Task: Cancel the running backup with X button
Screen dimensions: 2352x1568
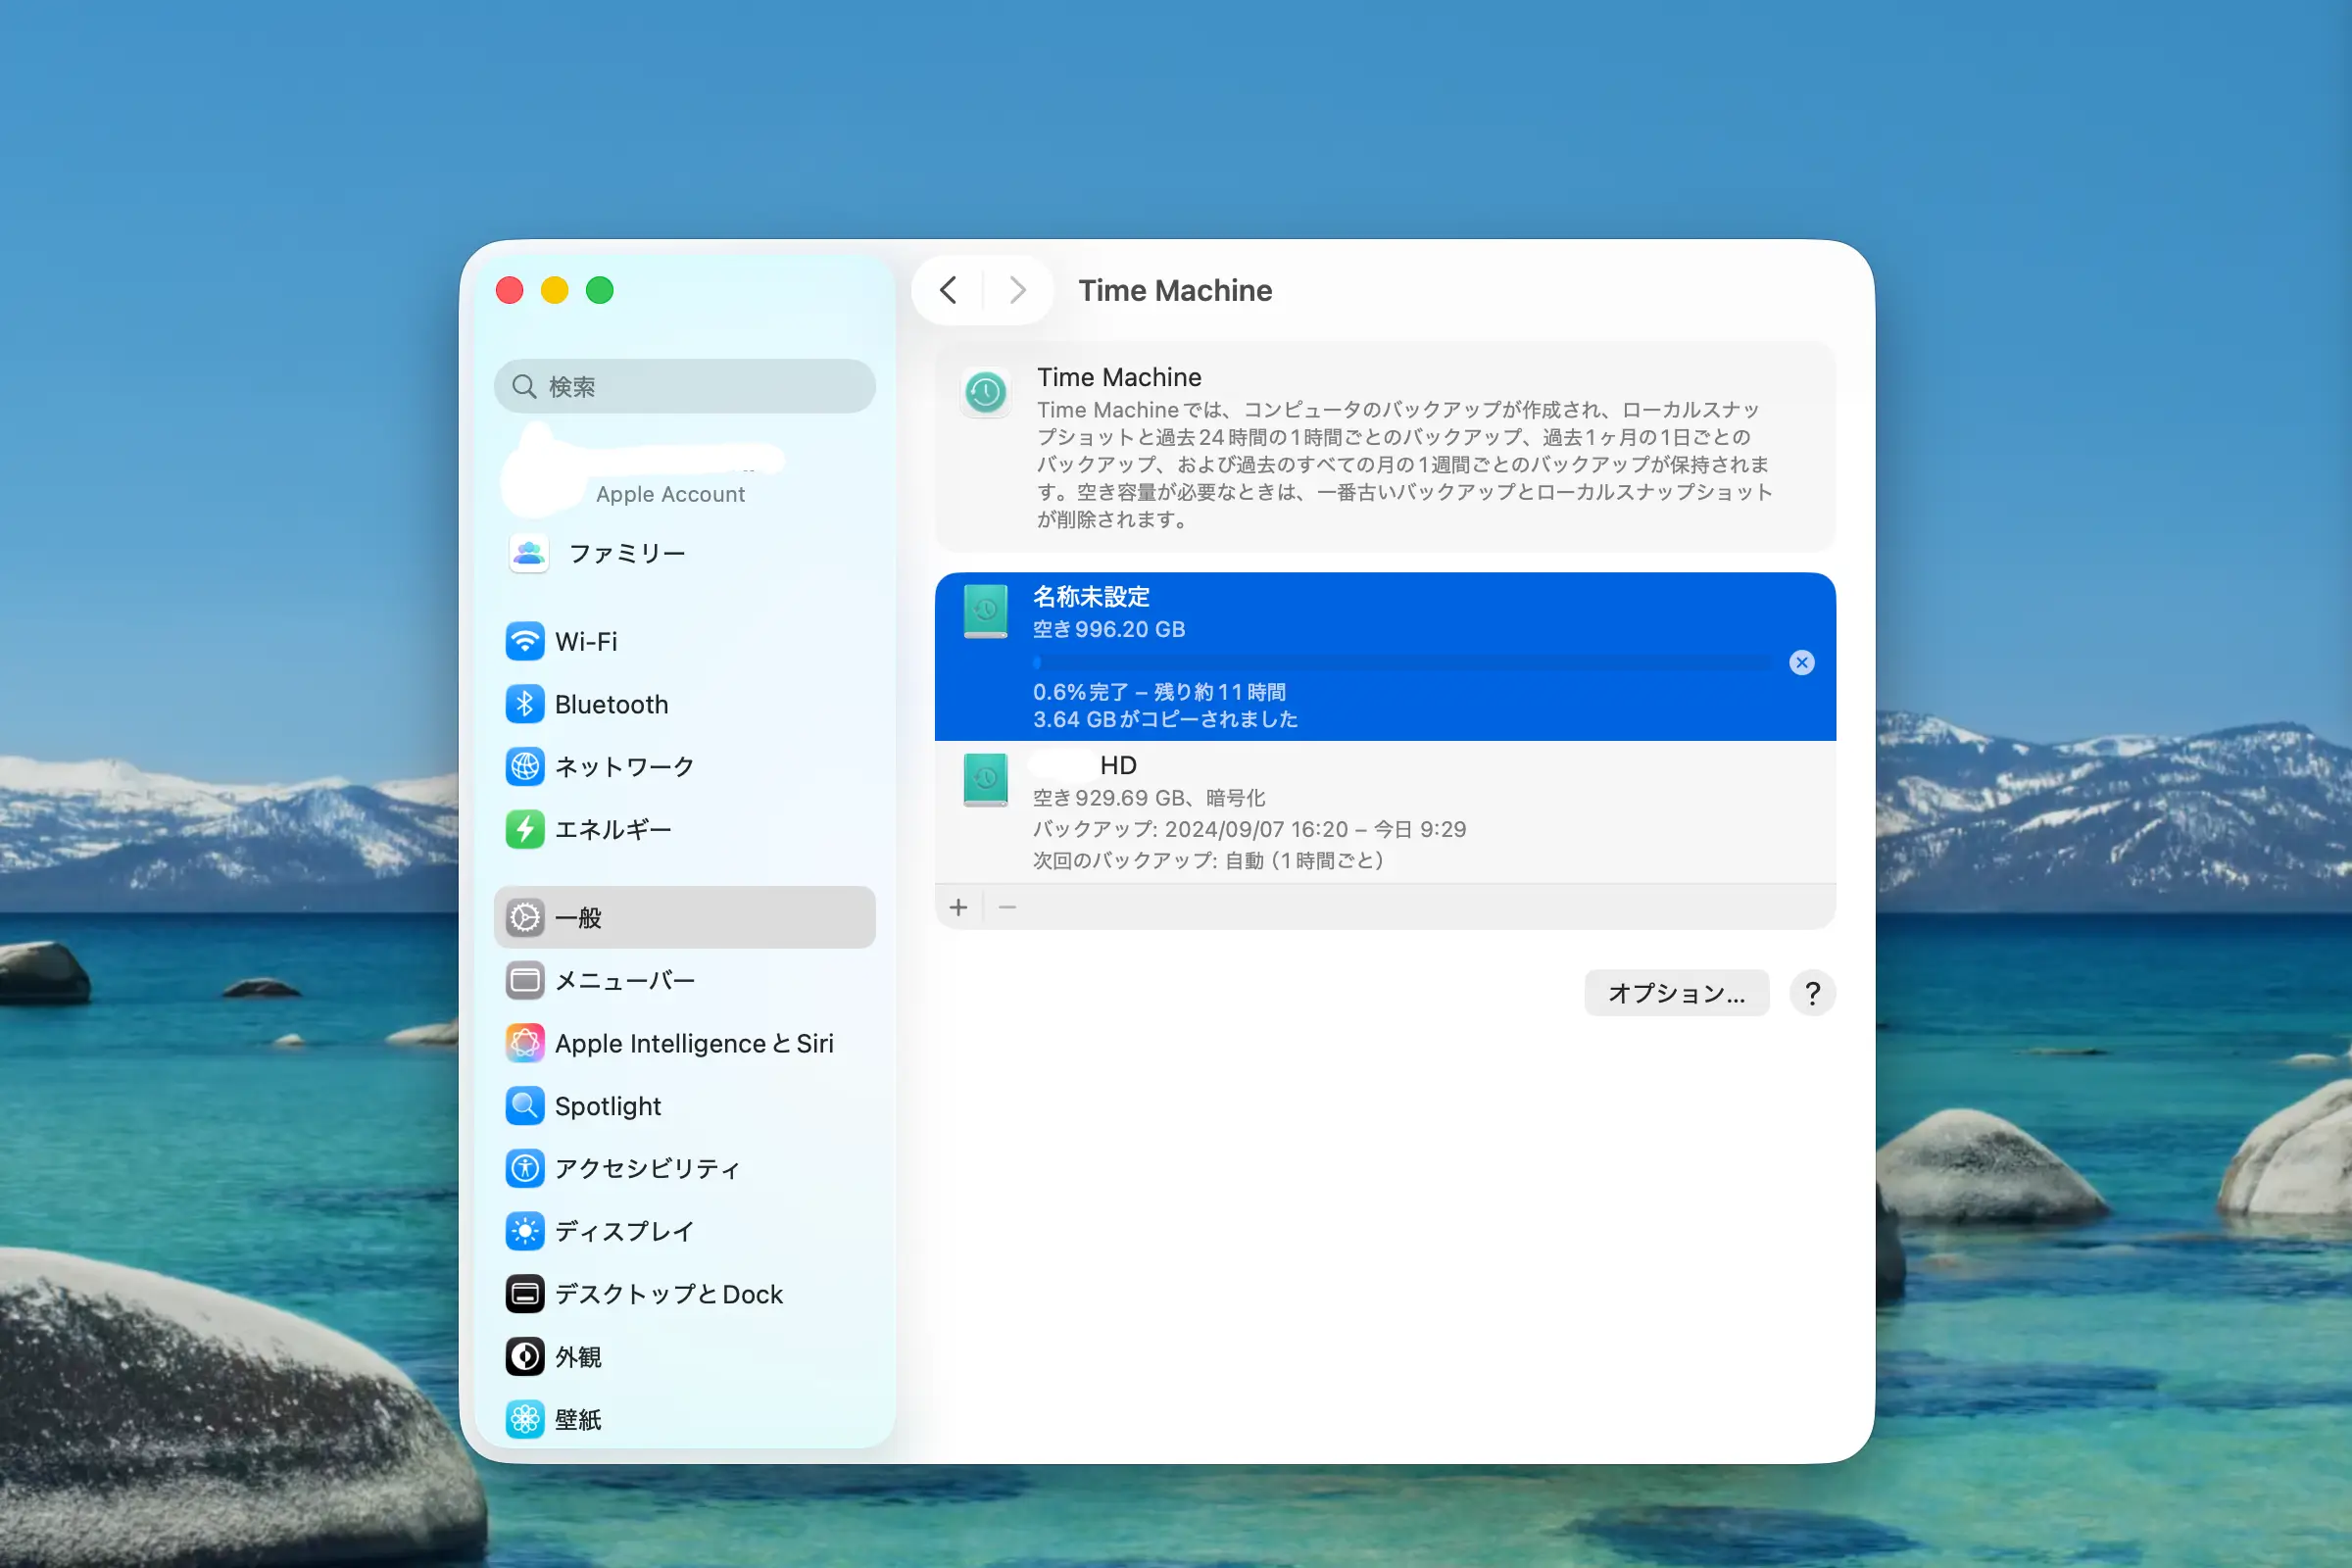Action: point(1801,662)
